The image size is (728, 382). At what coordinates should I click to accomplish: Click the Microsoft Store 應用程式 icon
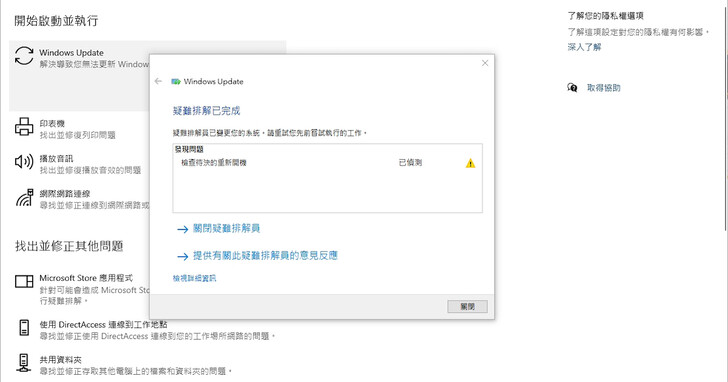point(24,281)
